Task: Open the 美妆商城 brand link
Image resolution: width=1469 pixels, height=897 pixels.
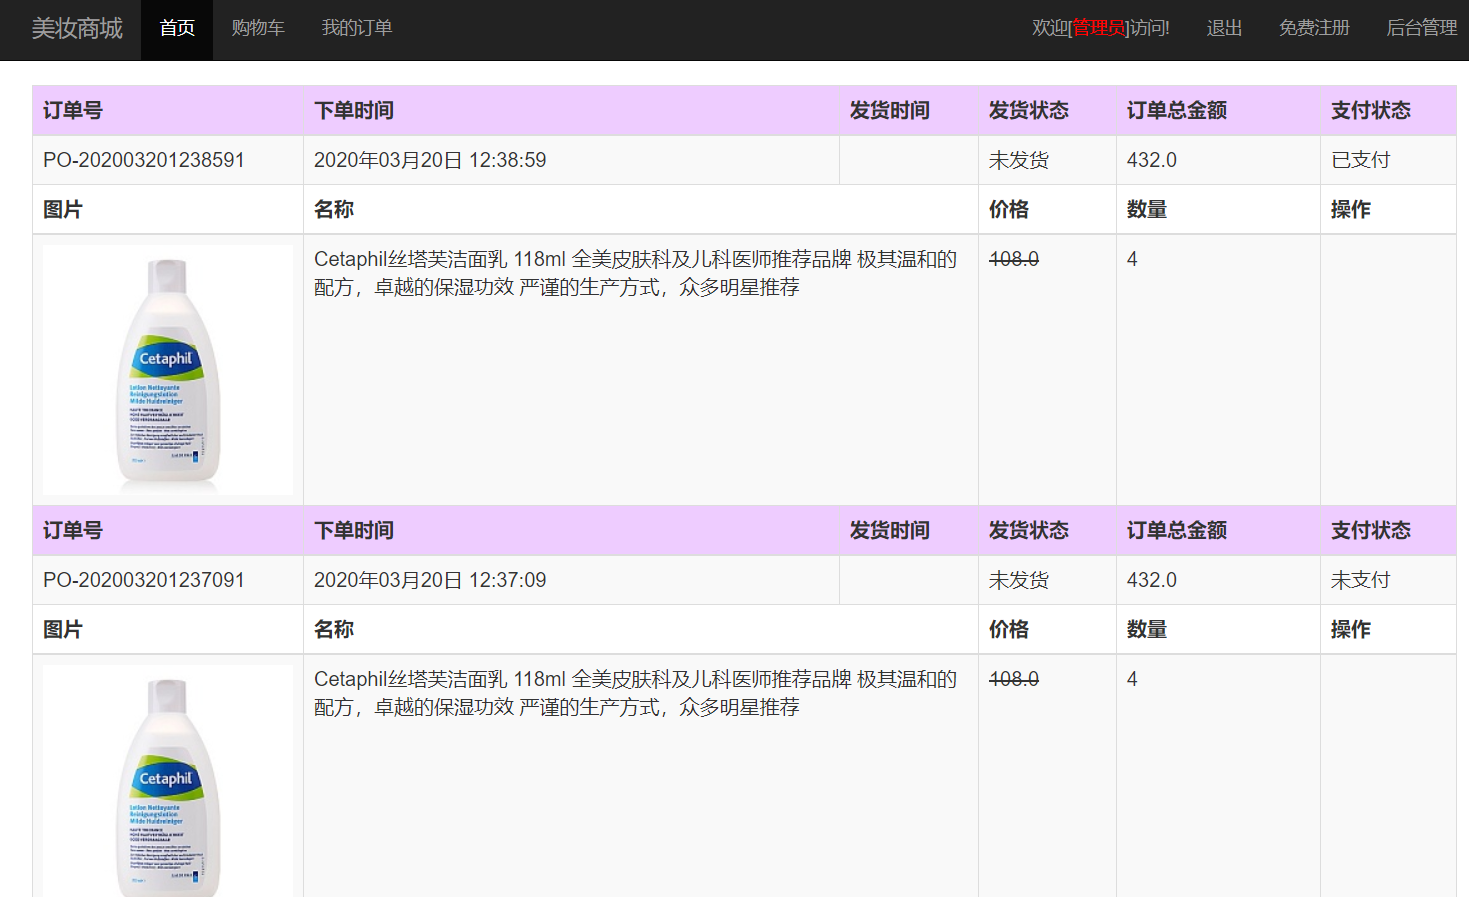Action: tap(77, 28)
